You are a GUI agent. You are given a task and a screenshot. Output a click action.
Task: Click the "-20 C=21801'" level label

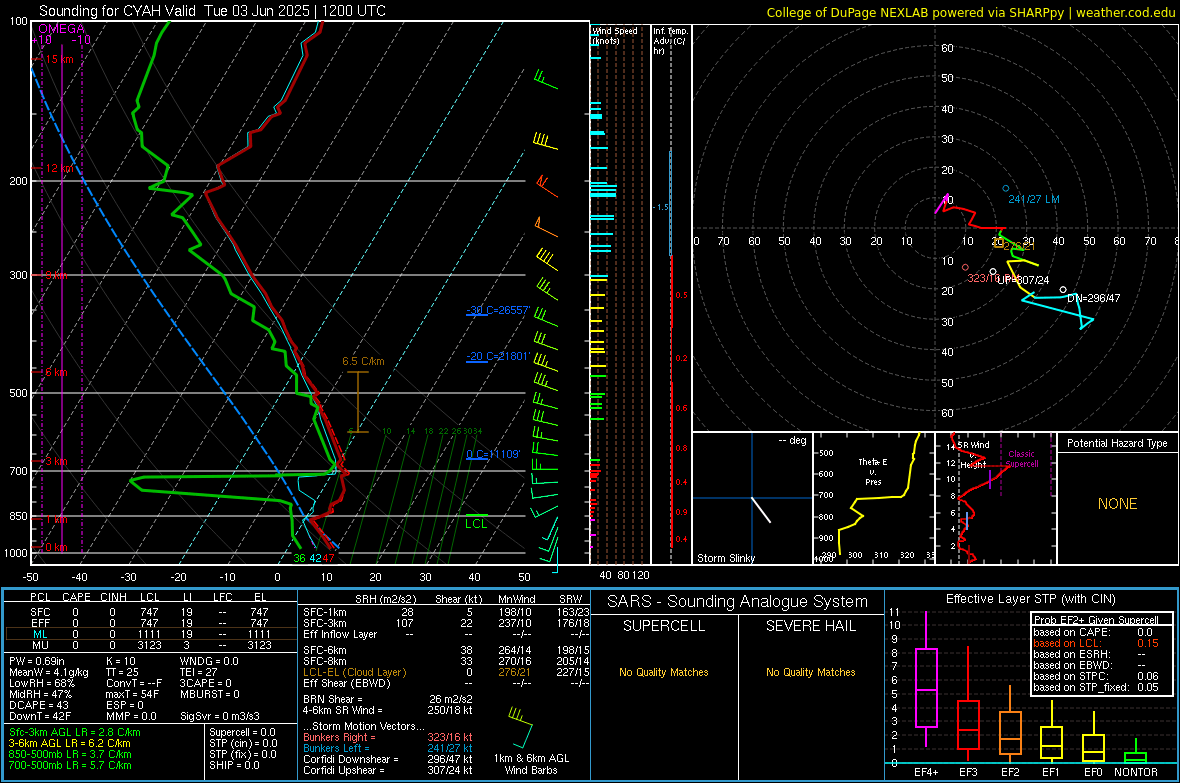coord(498,356)
